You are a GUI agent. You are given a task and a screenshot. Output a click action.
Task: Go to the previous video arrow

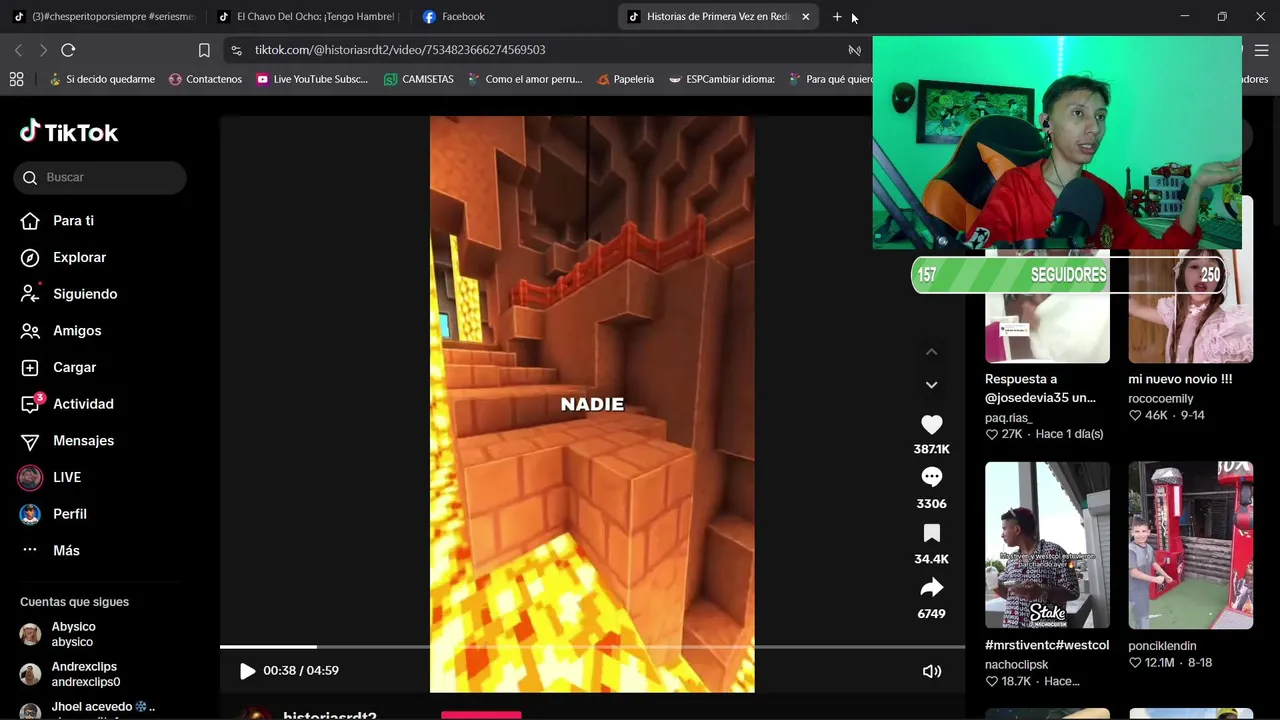point(931,352)
